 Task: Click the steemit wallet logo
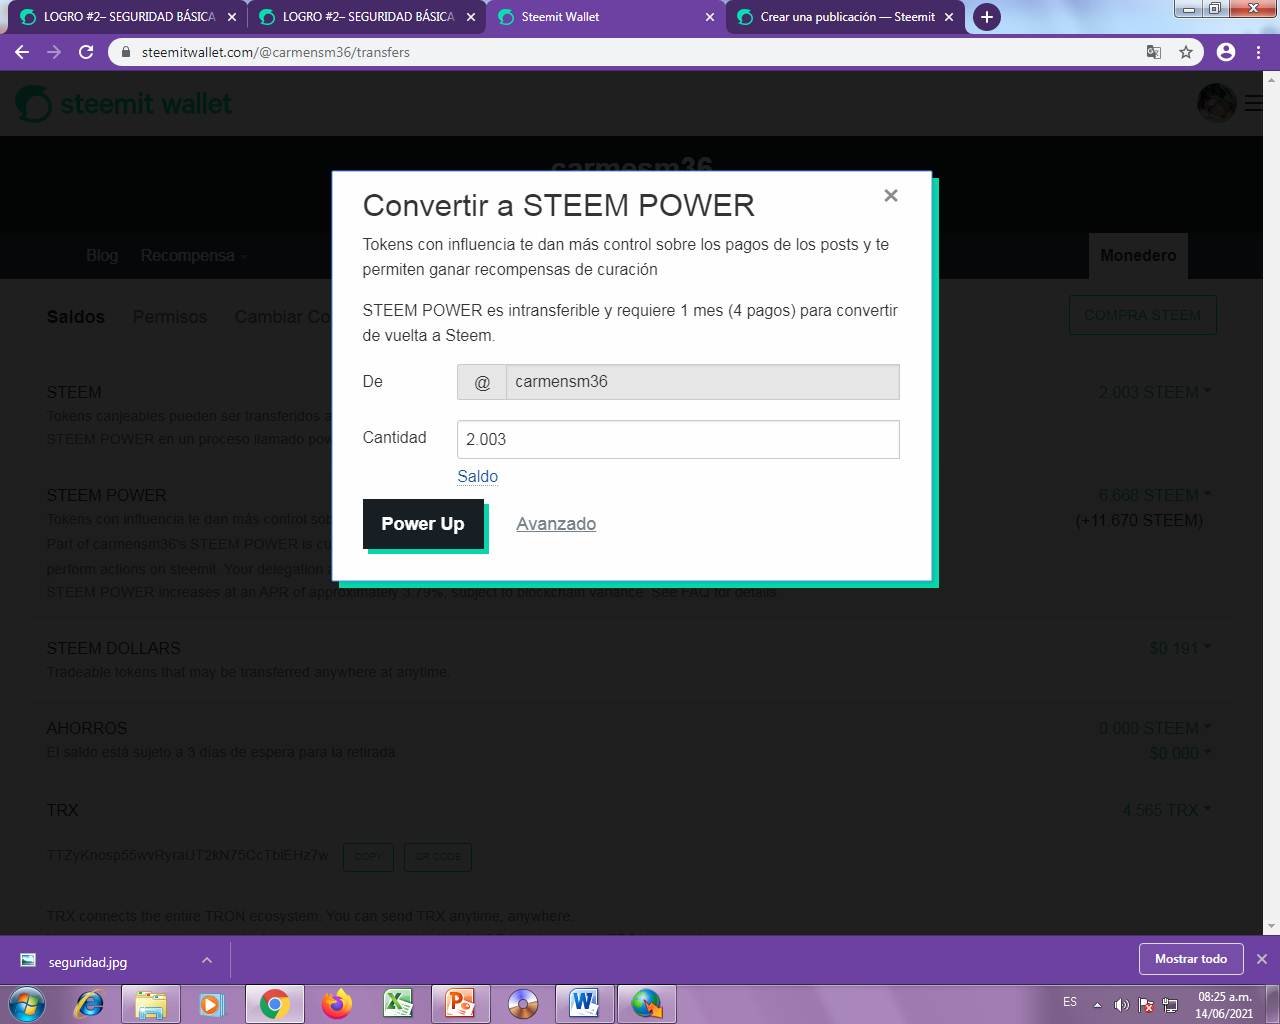pyautogui.click(x=123, y=104)
